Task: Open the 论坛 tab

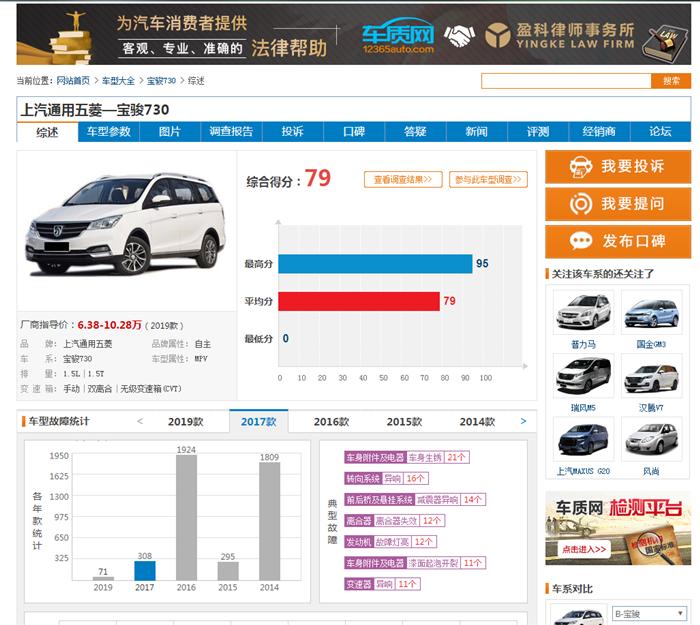Action: (660, 132)
